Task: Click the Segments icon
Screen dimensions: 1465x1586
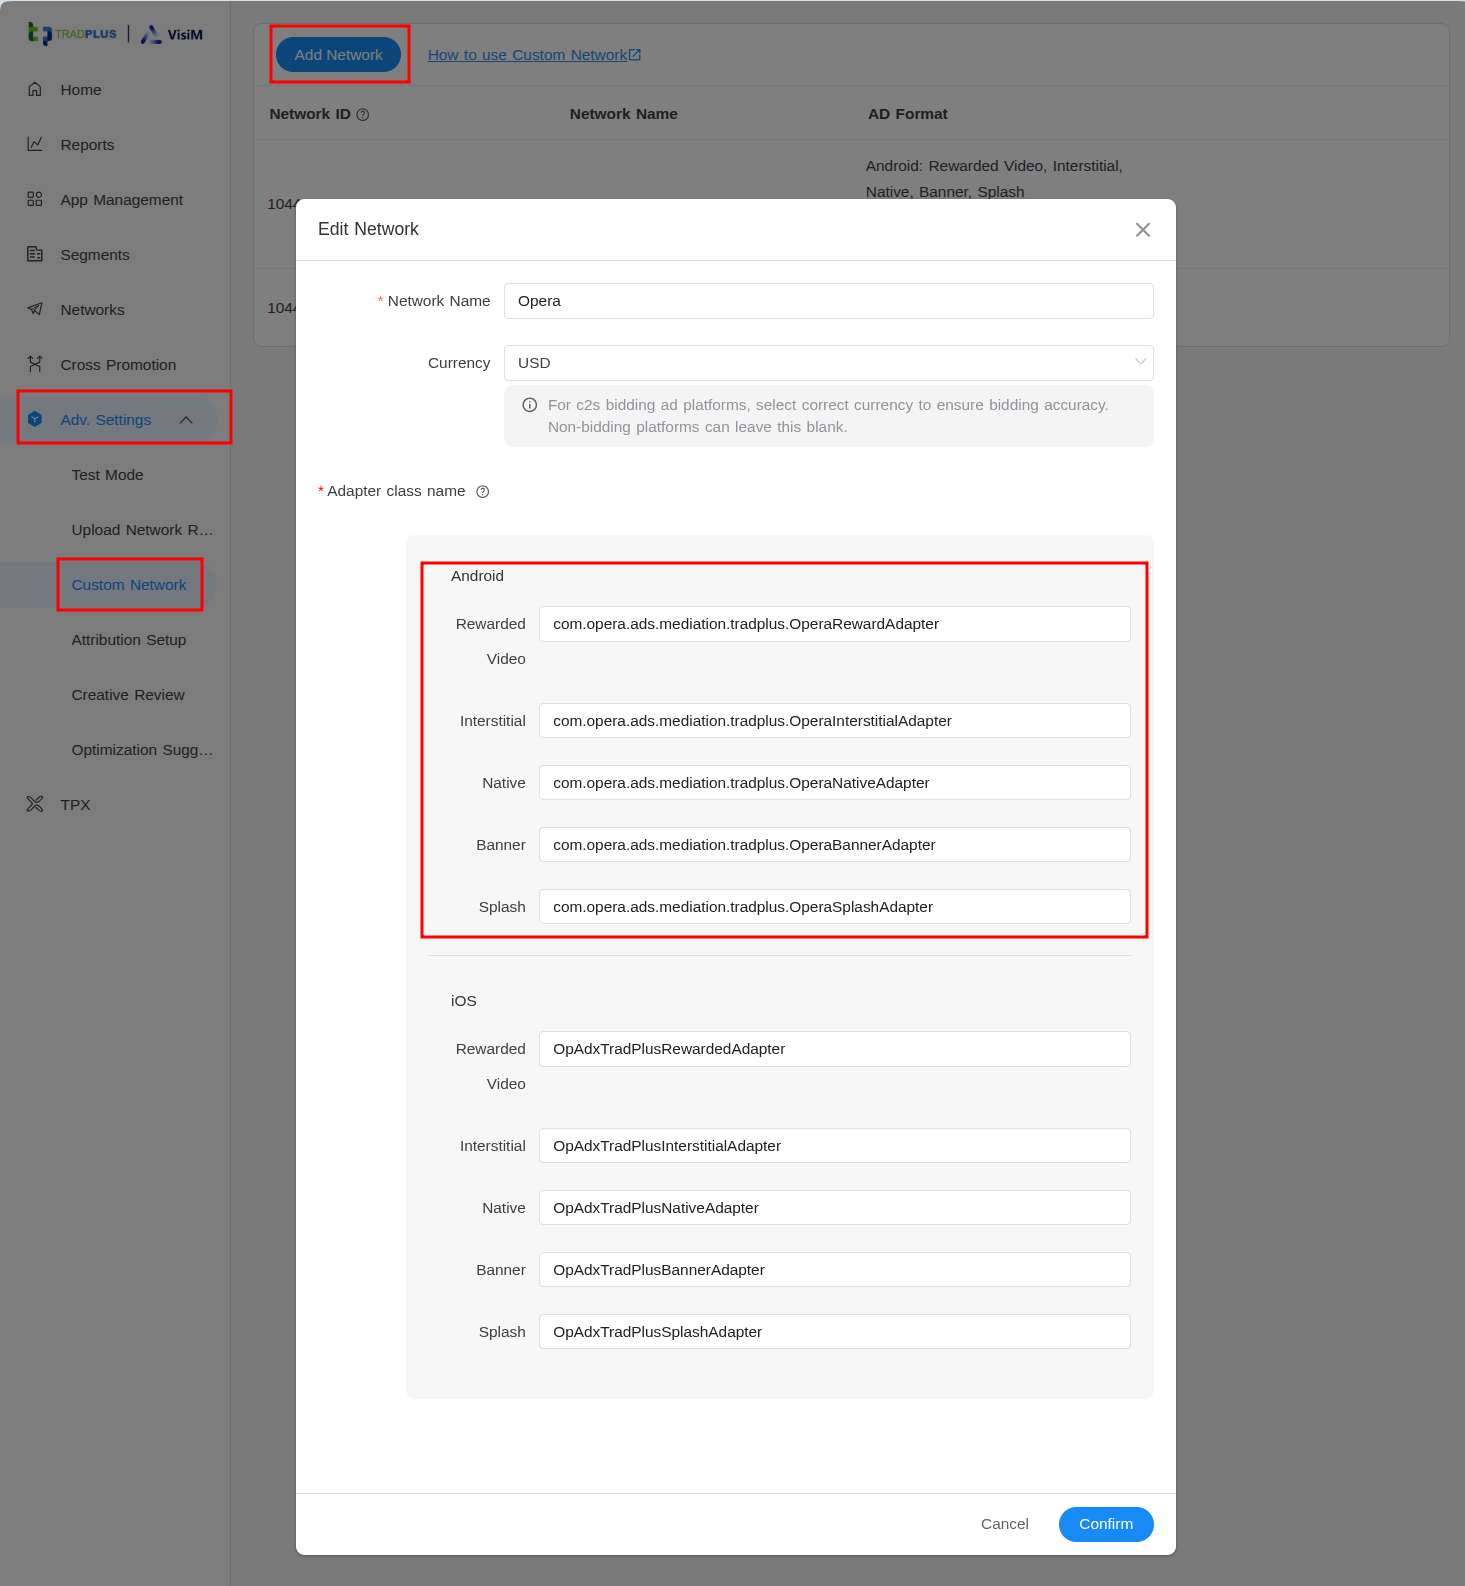Action: [35, 254]
